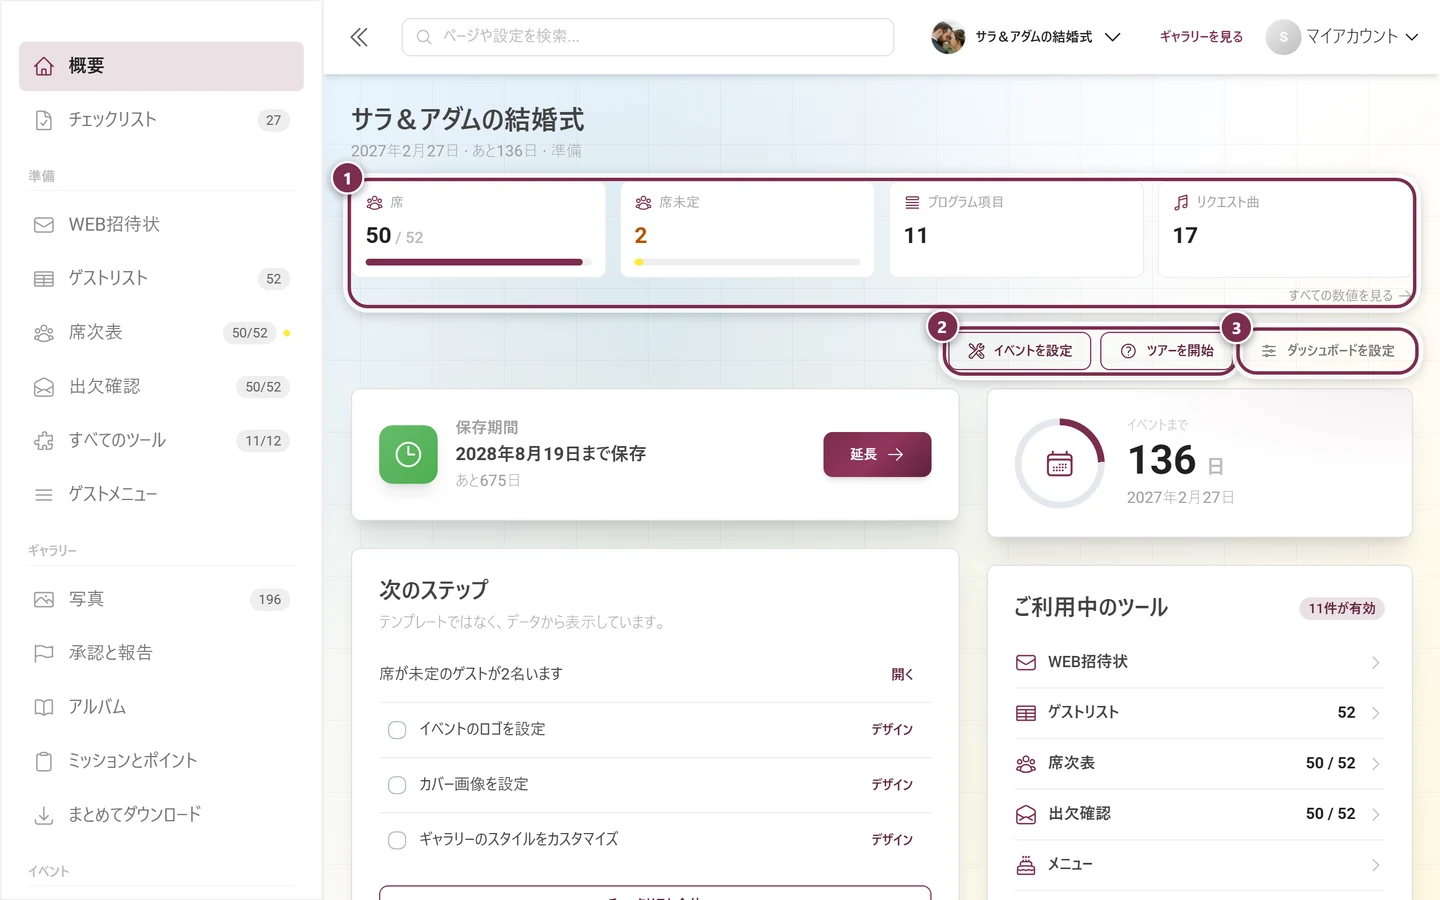The width and height of the screenshot is (1440, 900).
Task: Check the イベントのロゴを設定 step
Action: click(397, 730)
